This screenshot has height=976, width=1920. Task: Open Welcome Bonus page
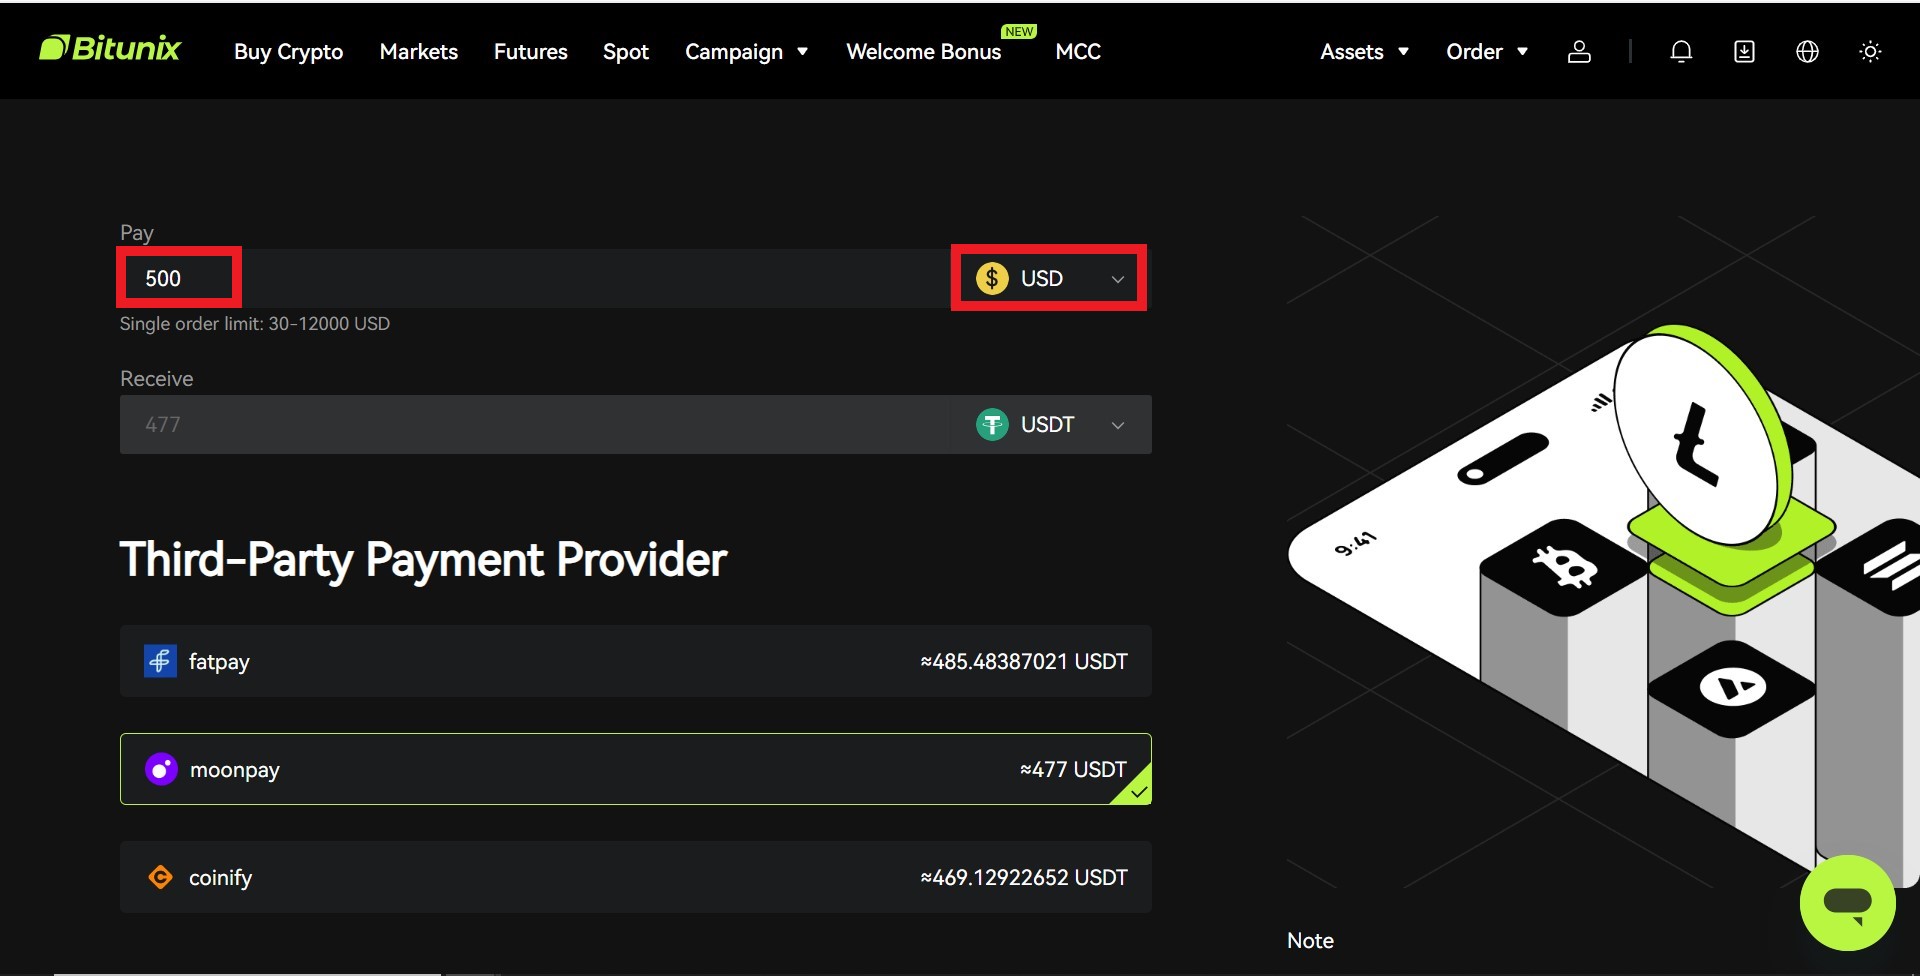923,52
